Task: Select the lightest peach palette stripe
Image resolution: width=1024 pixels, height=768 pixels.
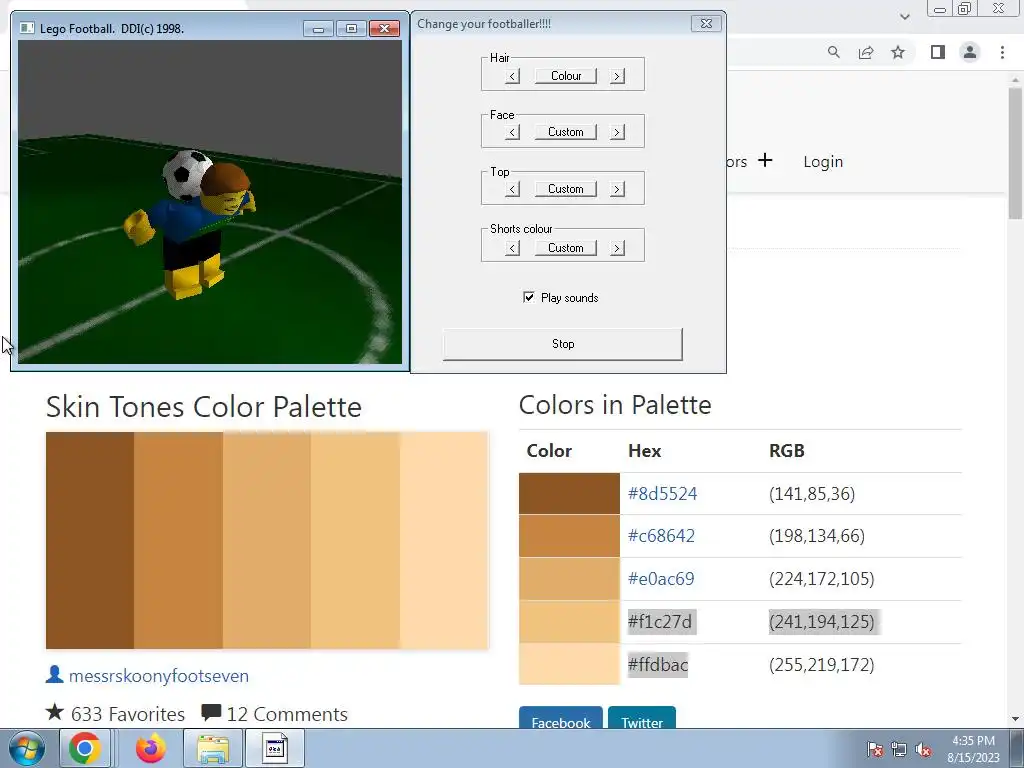Action: 444,540
